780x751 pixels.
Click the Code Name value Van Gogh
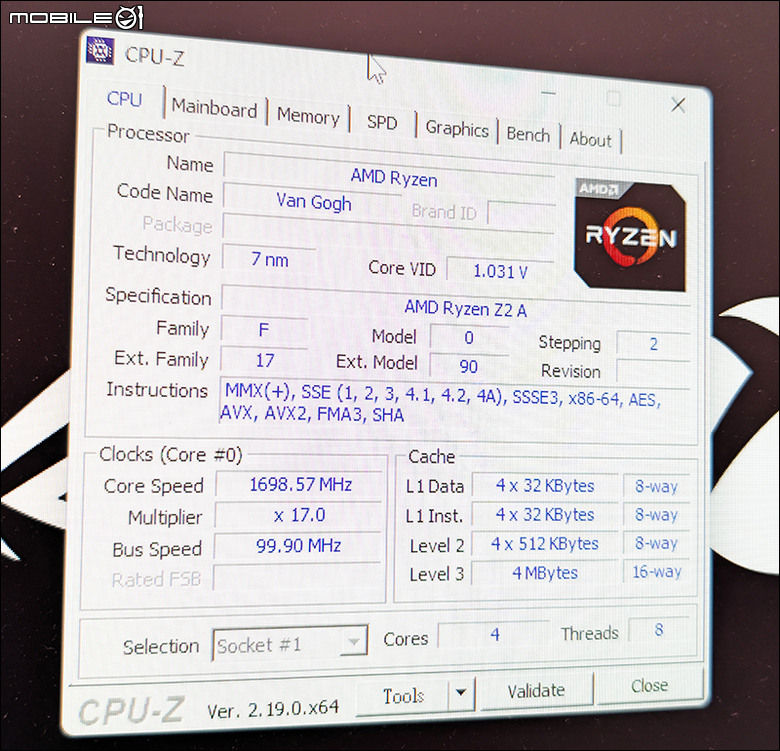[x=312, y=201]
